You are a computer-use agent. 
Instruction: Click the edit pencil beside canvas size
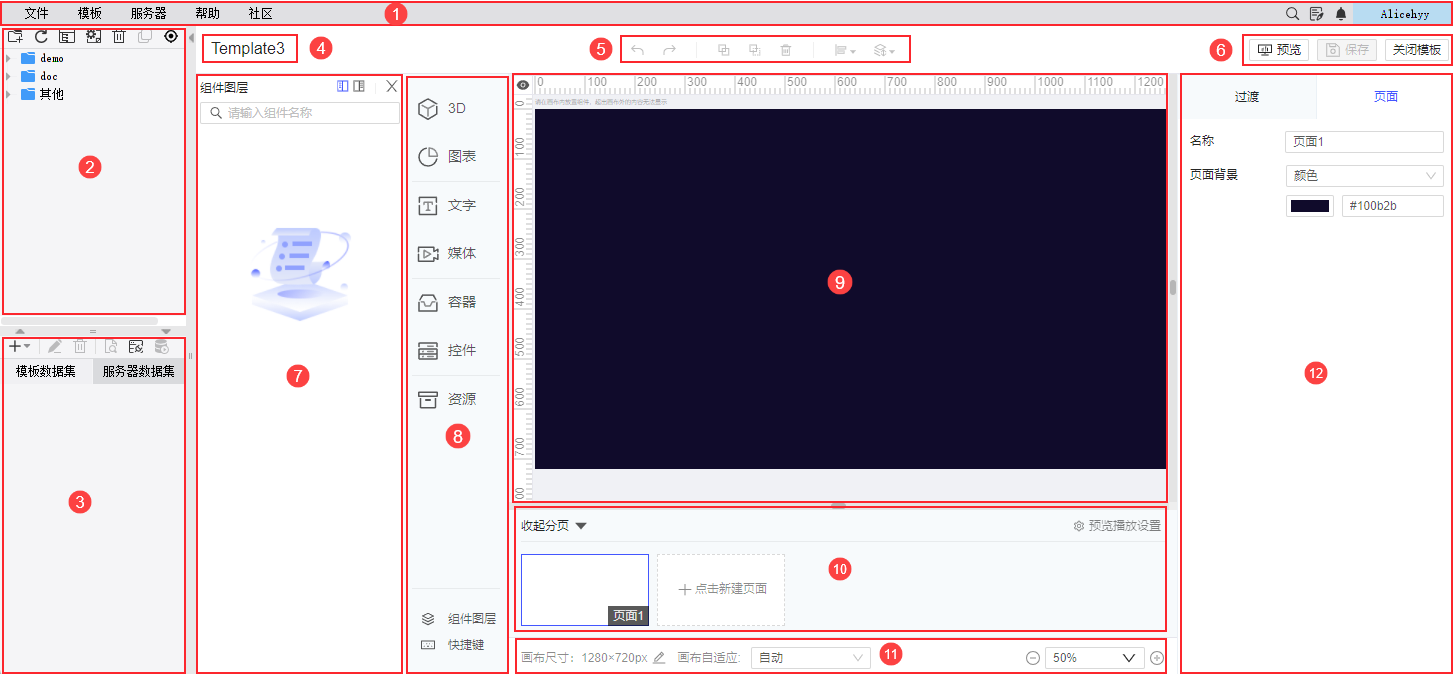pyautogui.click(x=659, y=658)
